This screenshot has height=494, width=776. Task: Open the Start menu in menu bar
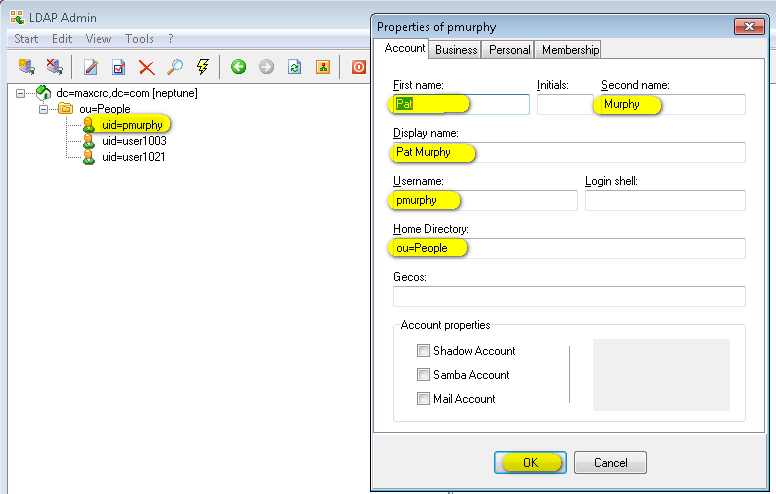(26, 39)
